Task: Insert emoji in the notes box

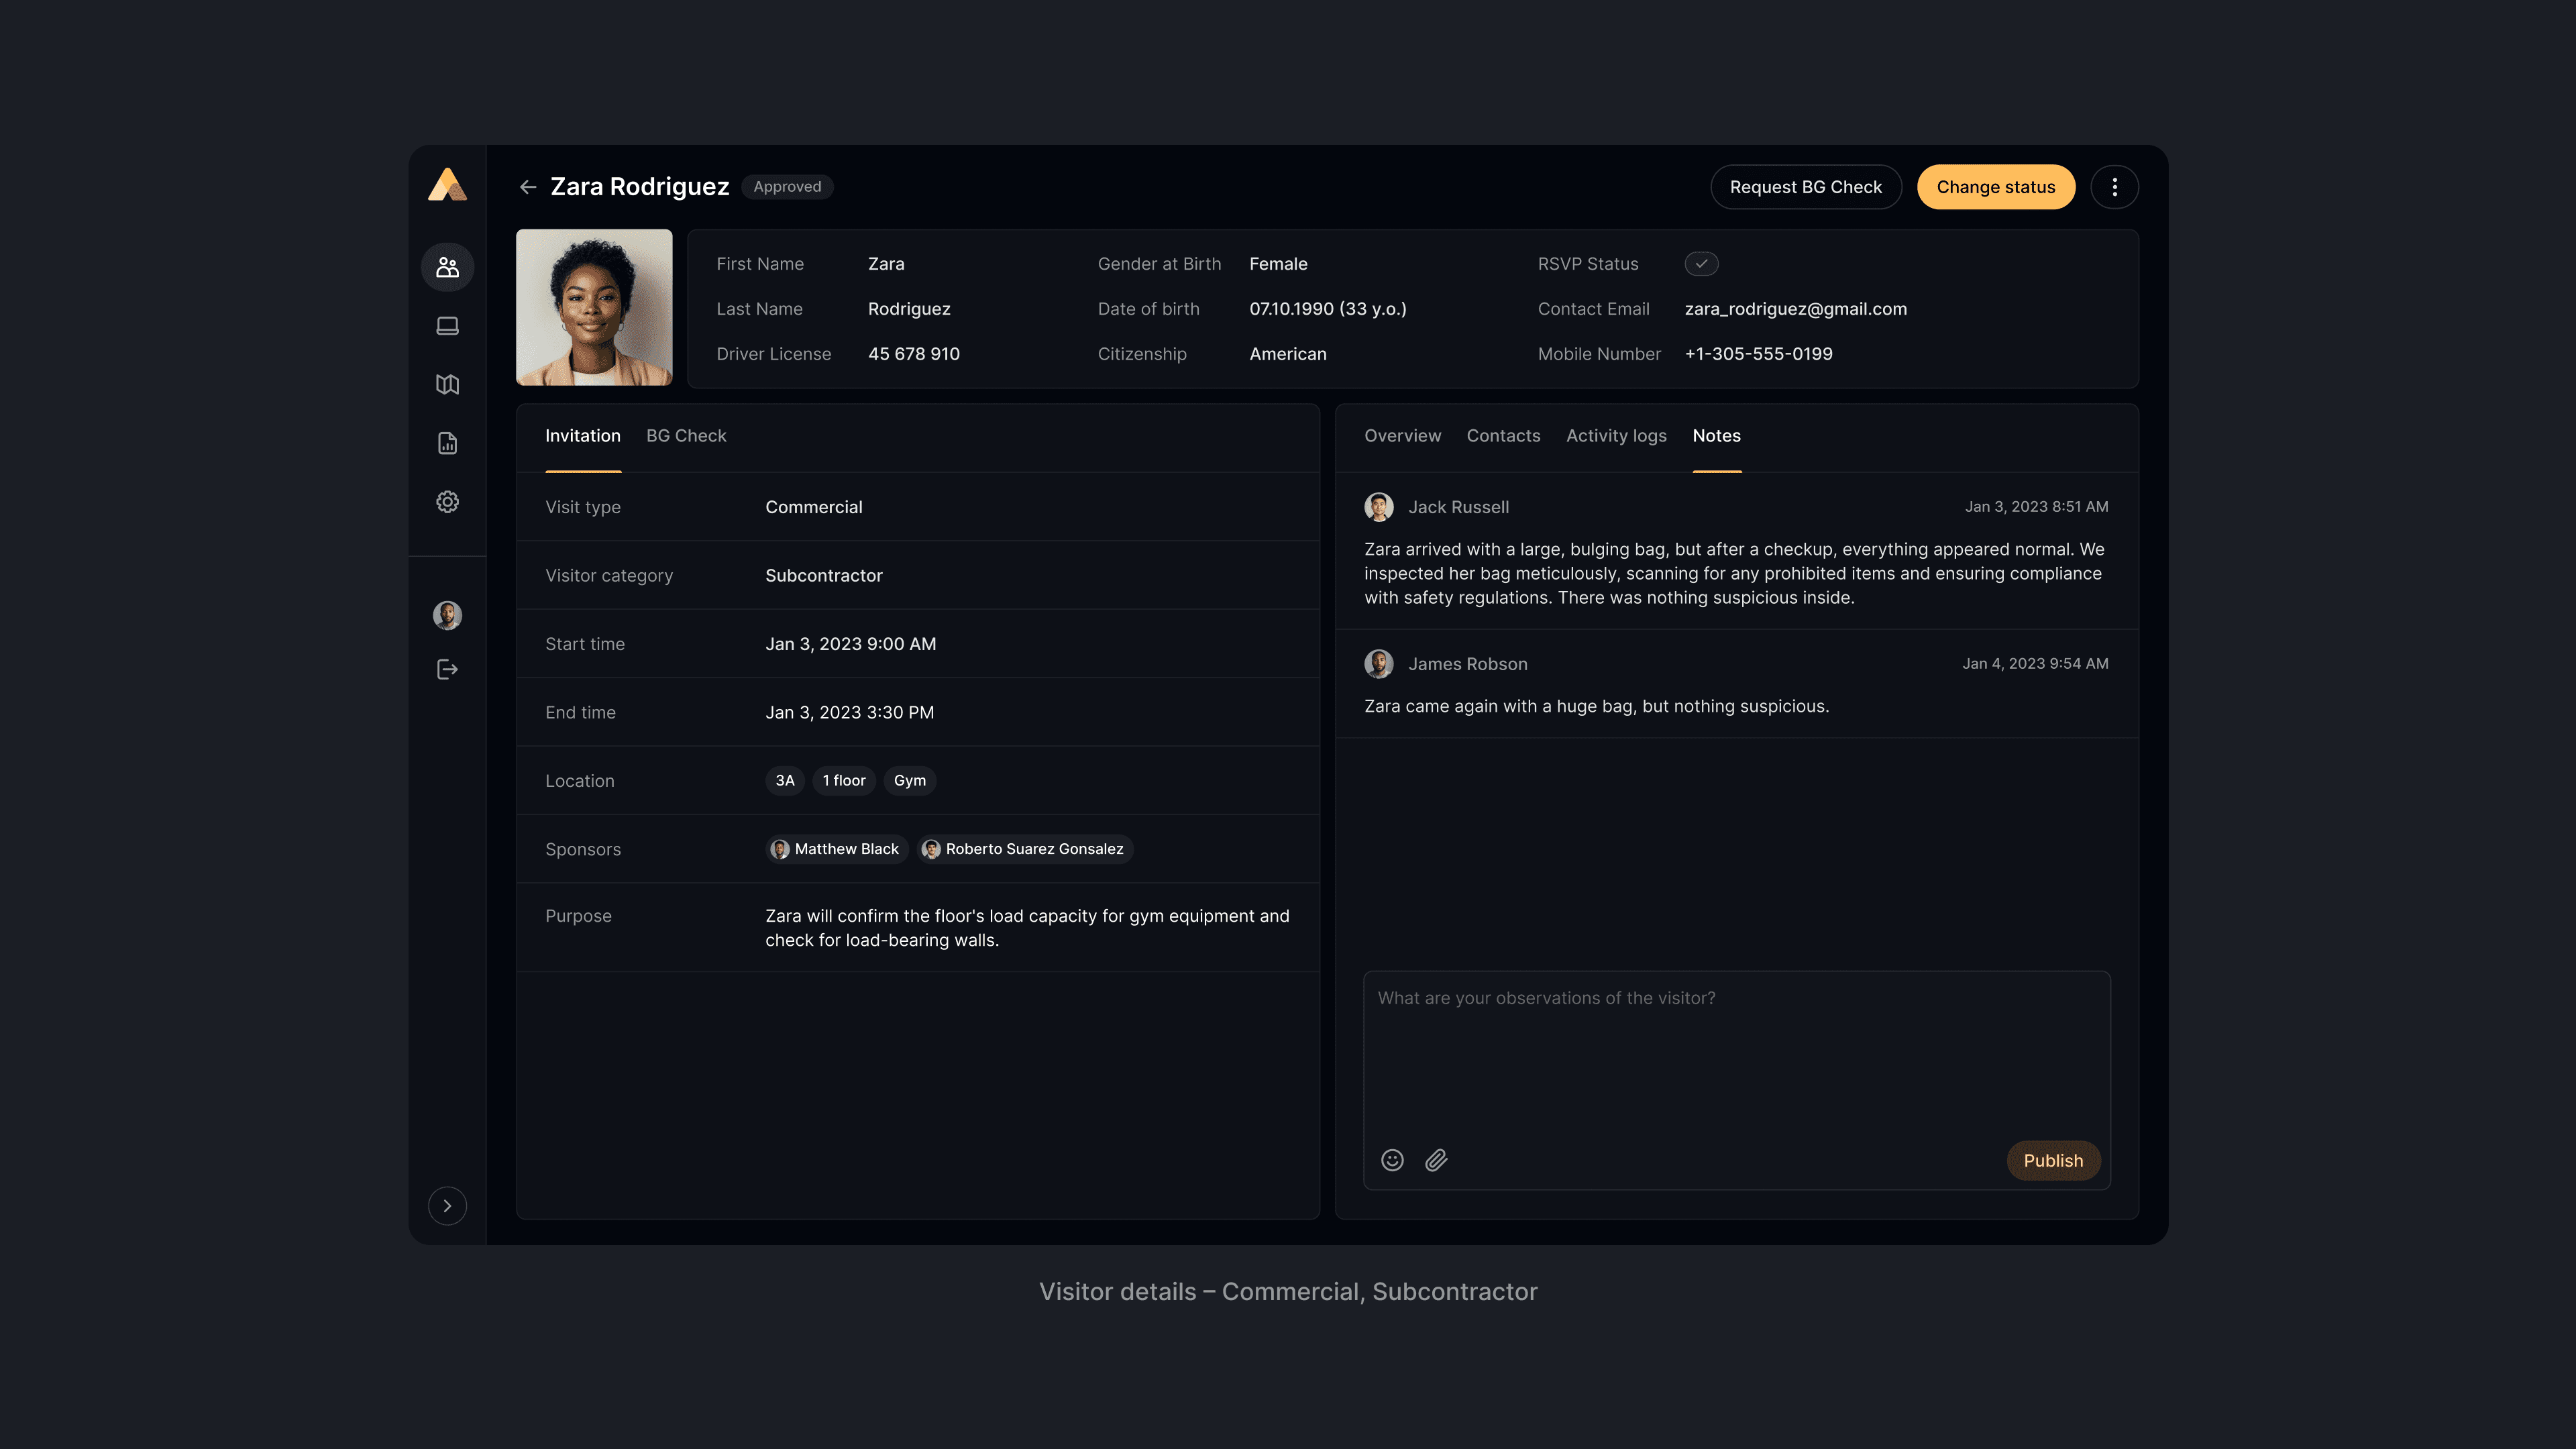Action: coord(1392,1160)
